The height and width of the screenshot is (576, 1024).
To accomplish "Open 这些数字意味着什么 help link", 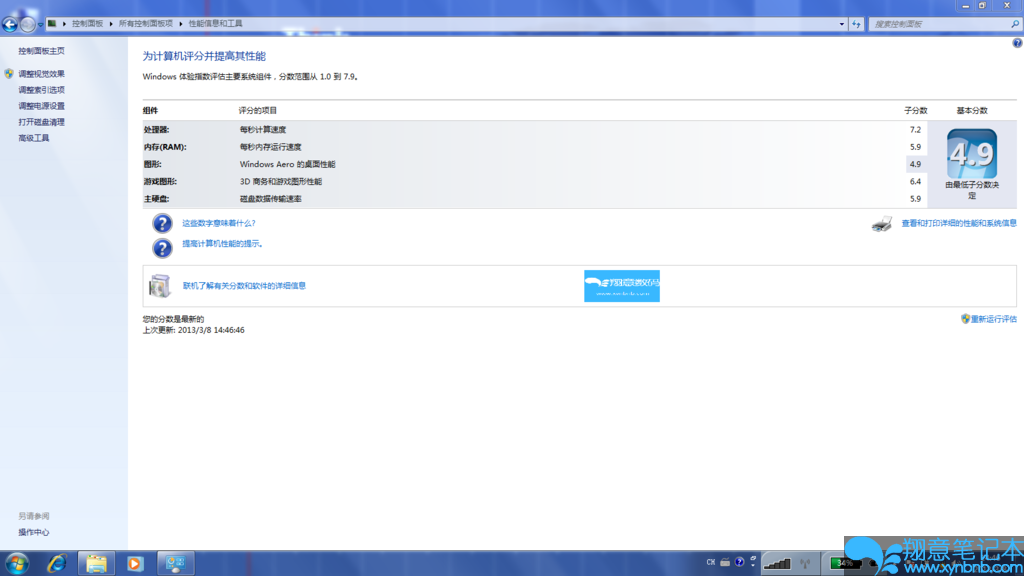I will coord(219,223).
